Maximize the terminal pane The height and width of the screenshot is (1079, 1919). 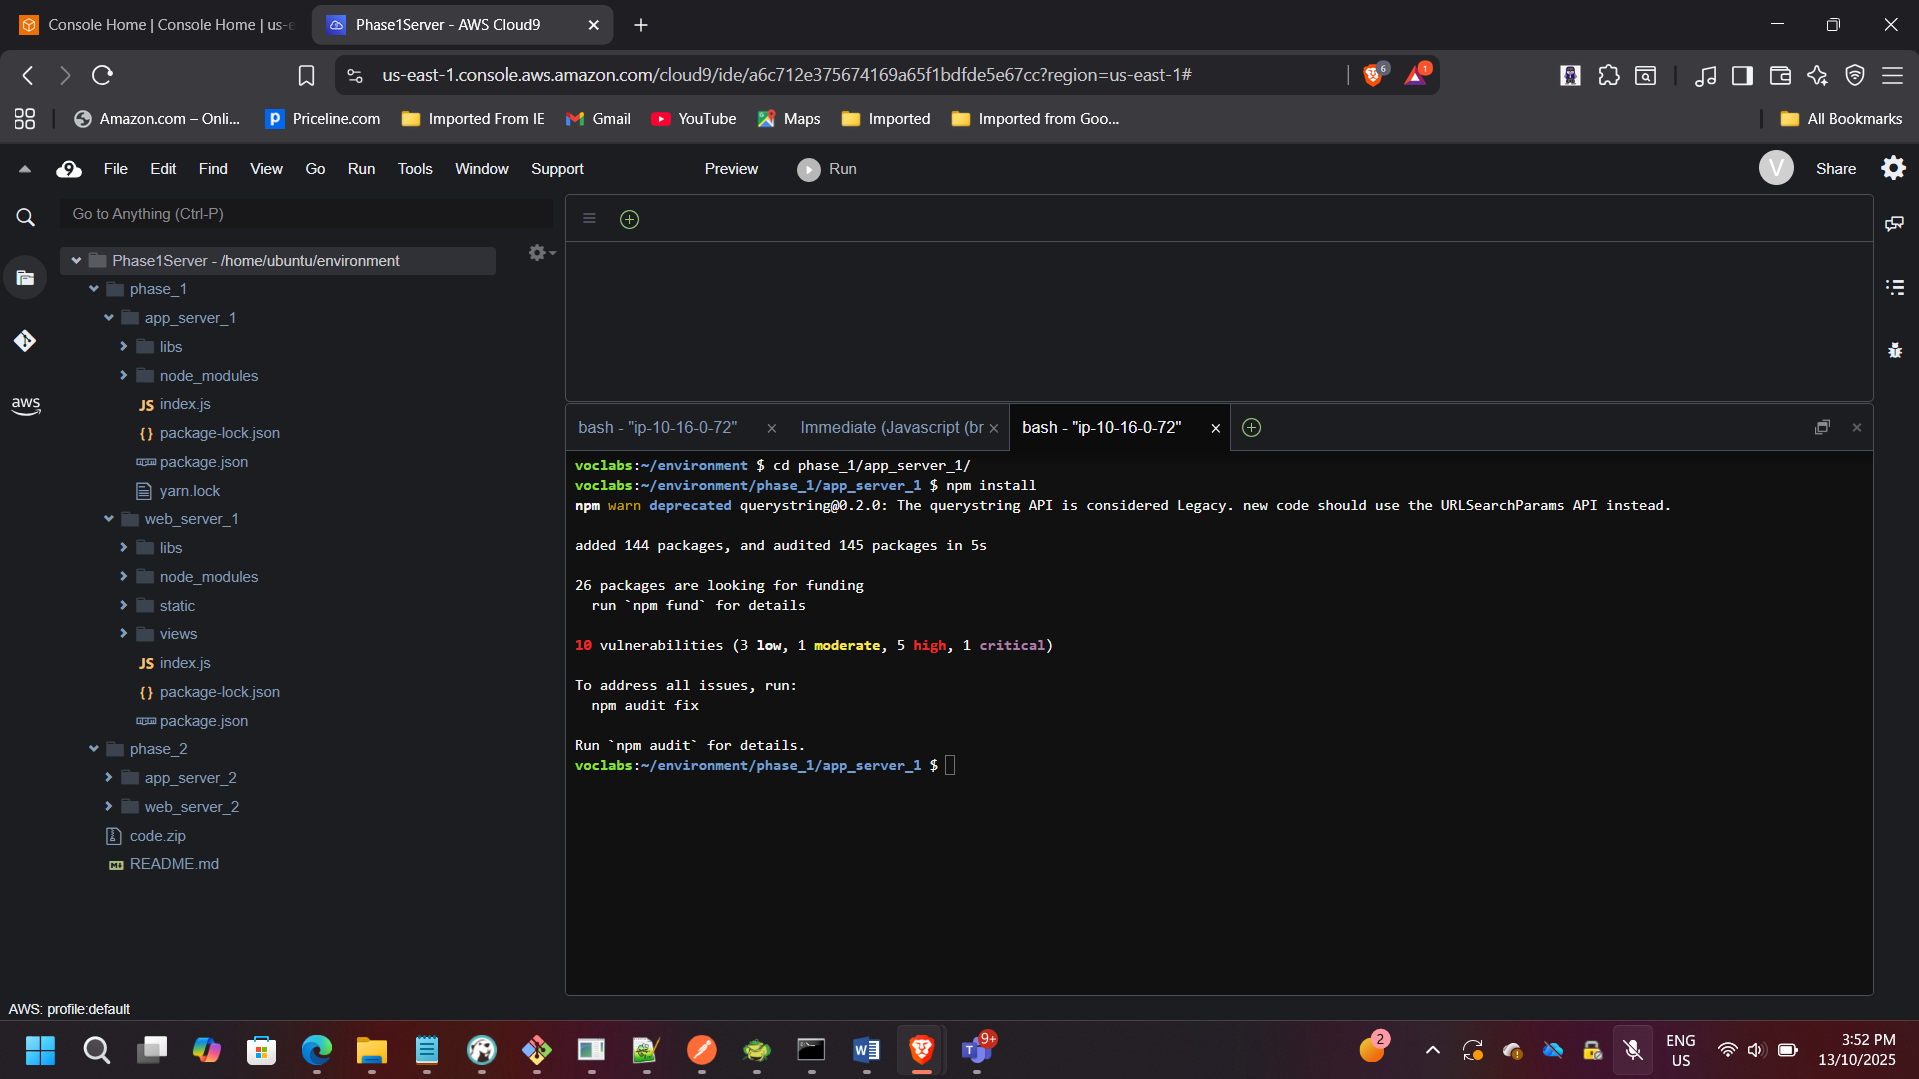pyautogui.click(x=1822, y=428)
